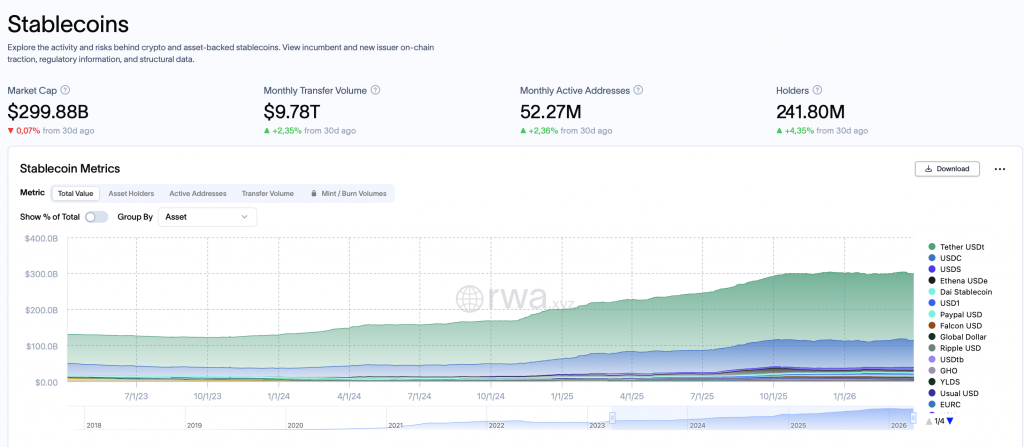1024x447 pixels.
Task: Go to previous legend page with up arrow
Action: [x=927, y=421]
